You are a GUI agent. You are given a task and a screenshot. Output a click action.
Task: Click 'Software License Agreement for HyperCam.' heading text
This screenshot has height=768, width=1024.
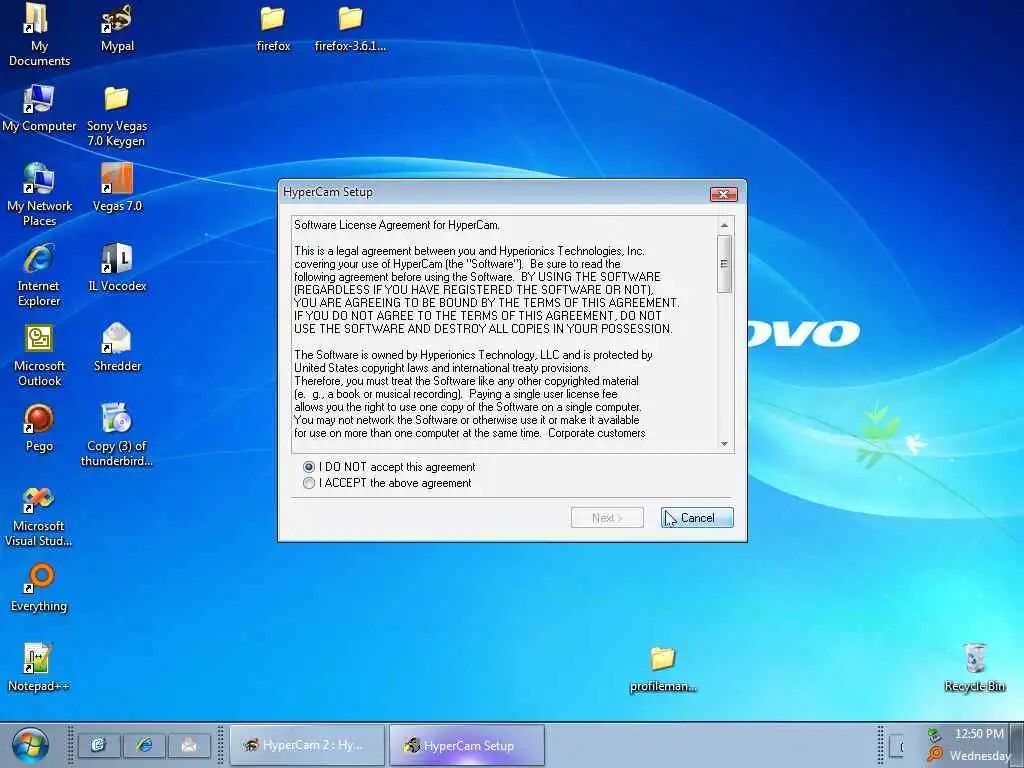click(396, 225)
